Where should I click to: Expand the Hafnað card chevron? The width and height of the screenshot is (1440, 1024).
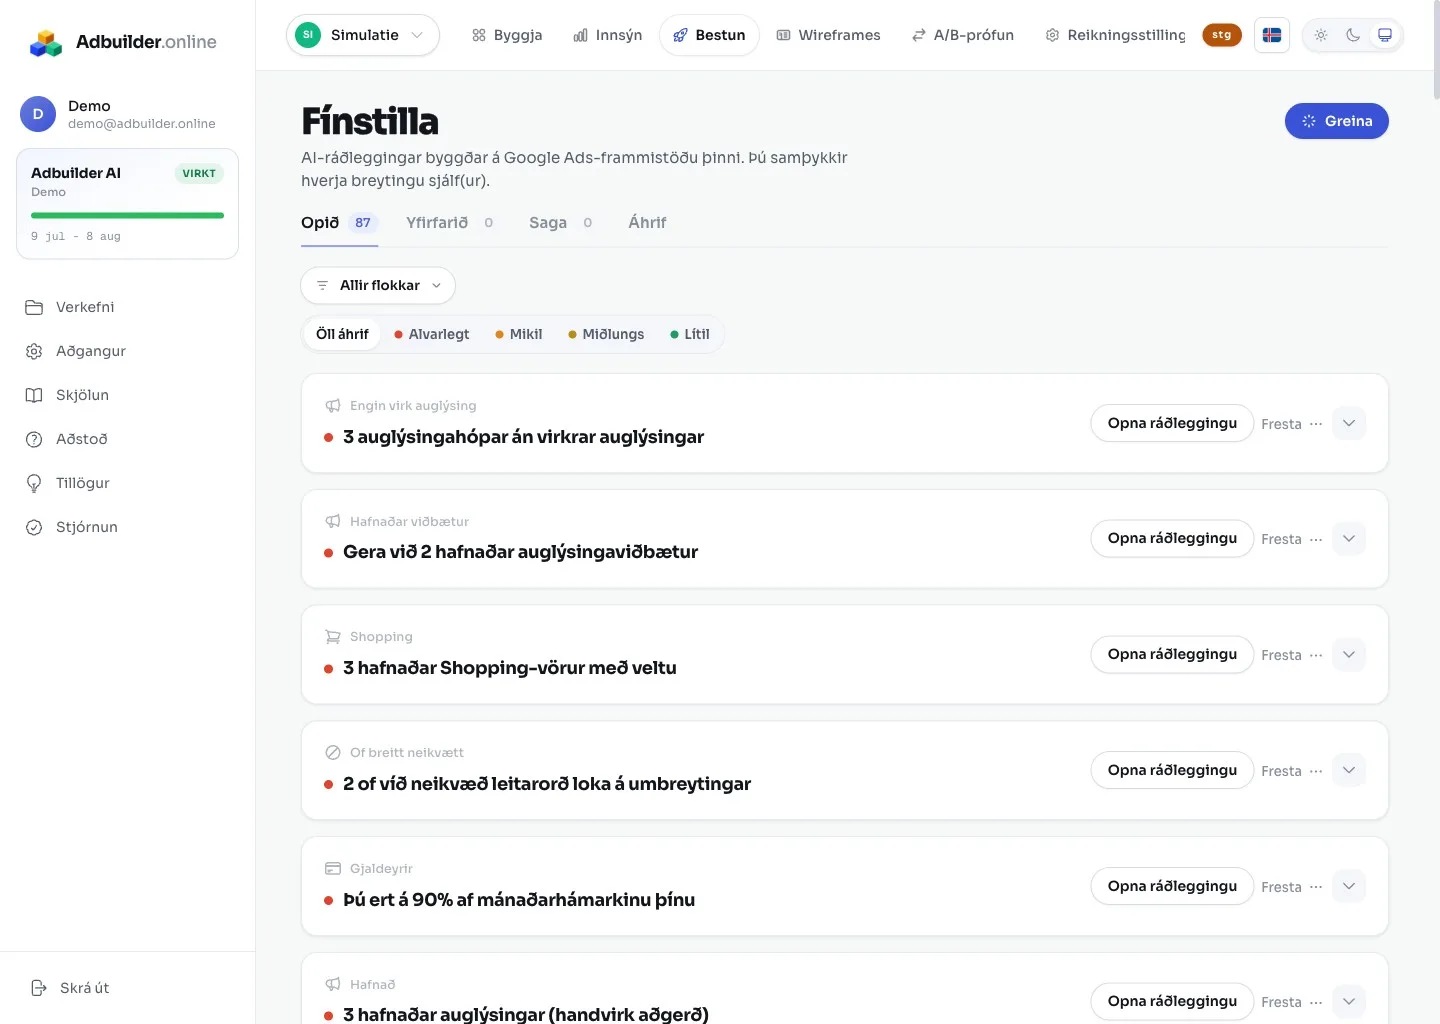click(1349, 1001)
